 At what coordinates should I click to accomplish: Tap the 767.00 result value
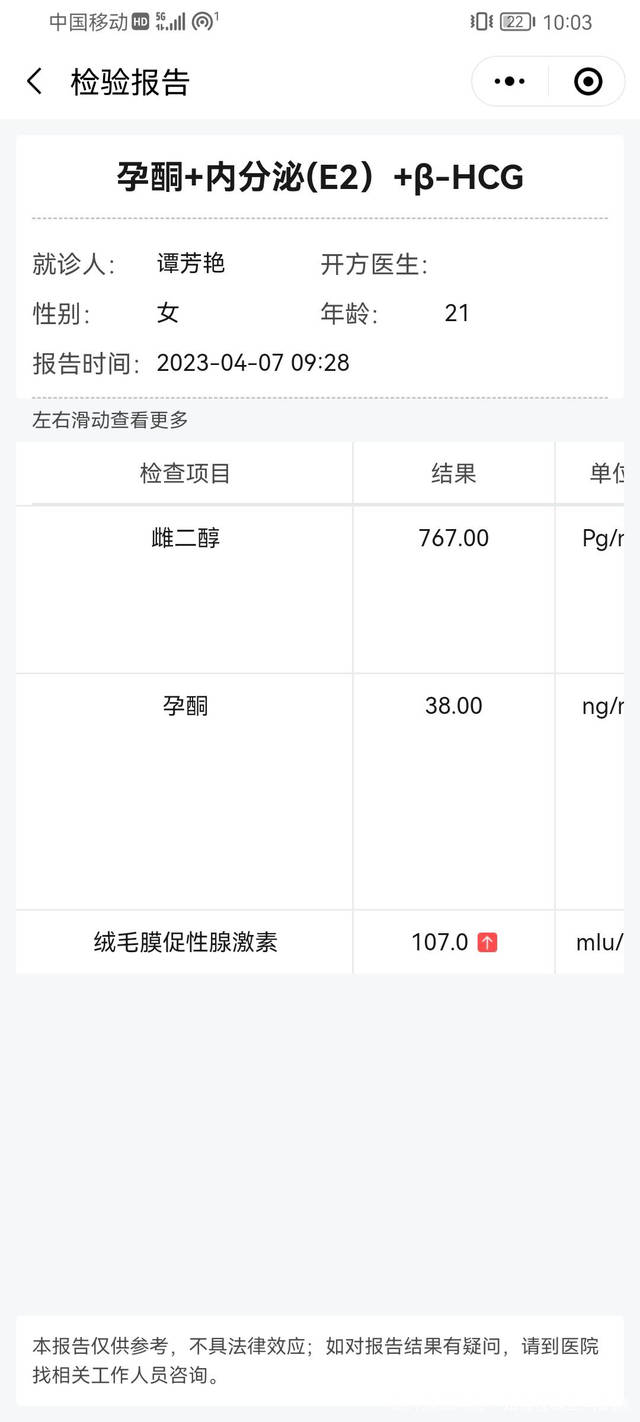tap(453, 539)
